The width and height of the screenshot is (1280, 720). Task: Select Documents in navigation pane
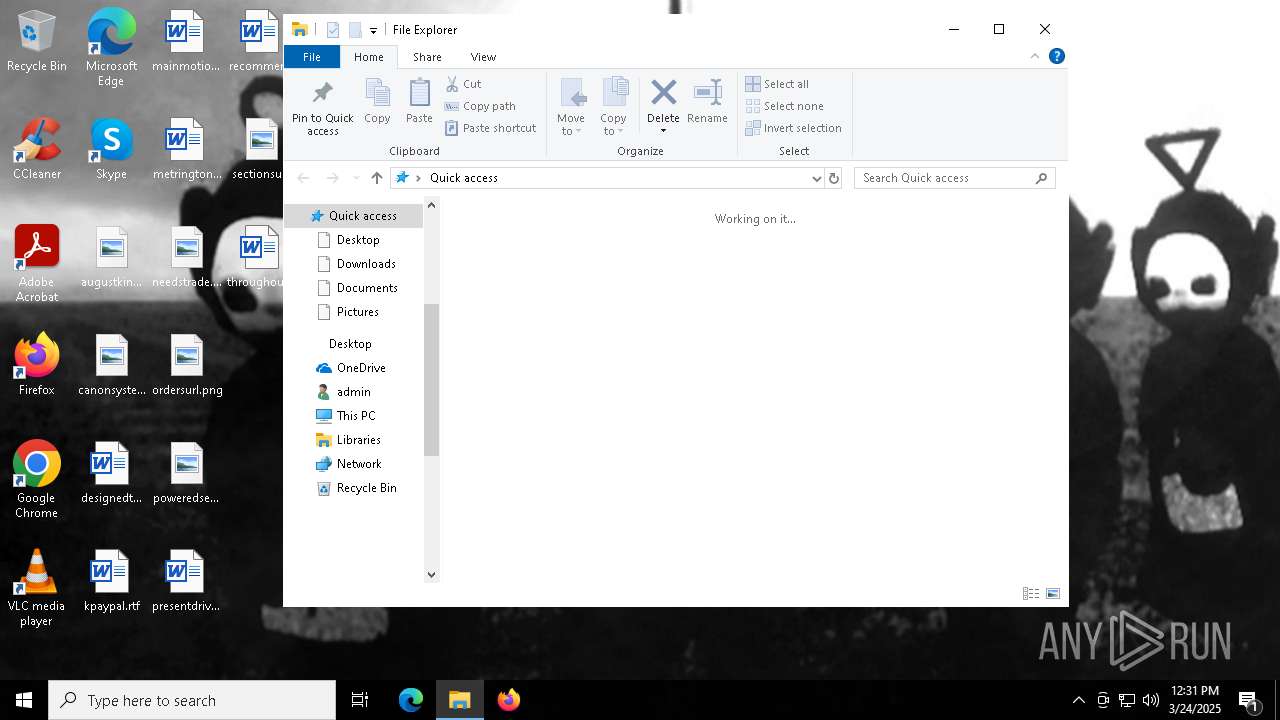(367, 288)
